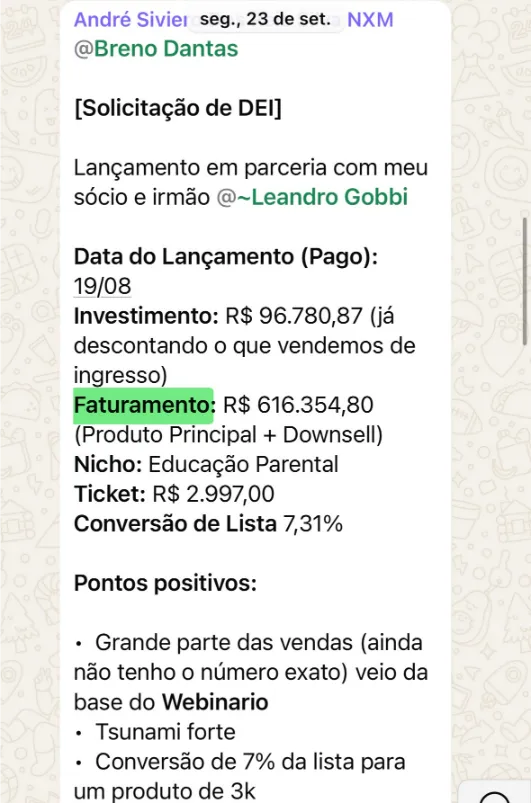Viewport: 531px width, 803px height.
Task: Tap the bold Webinario word
Action: click(x=215, y=702)
